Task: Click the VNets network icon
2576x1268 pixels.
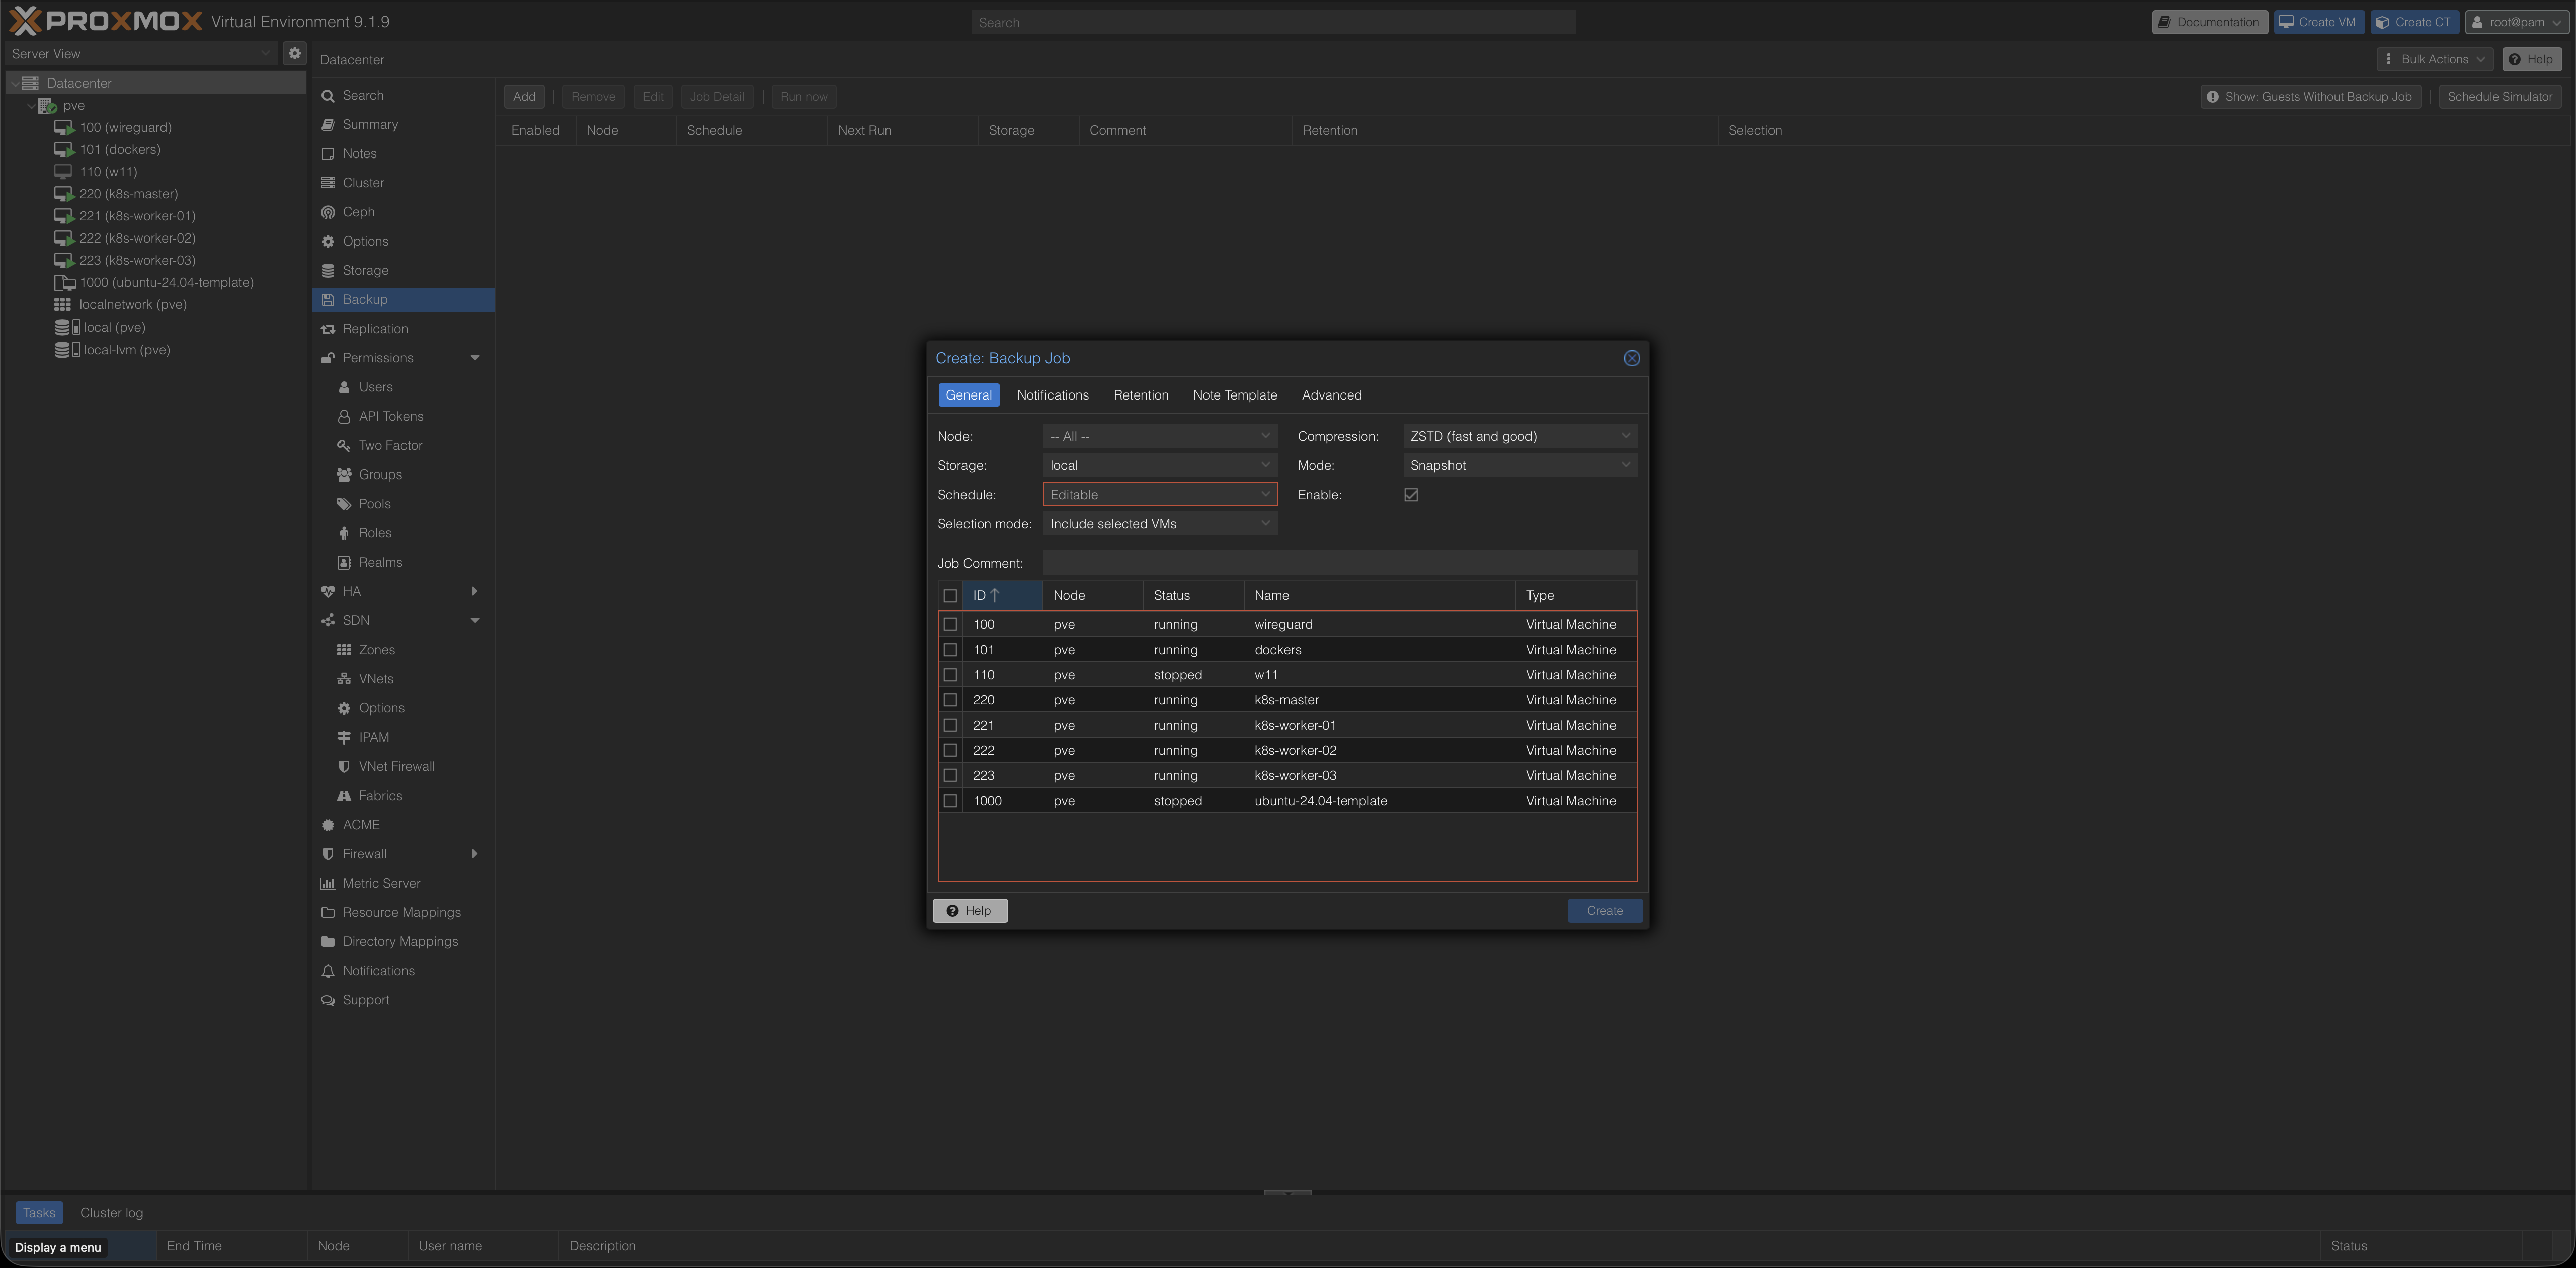Action: point(344,679)
